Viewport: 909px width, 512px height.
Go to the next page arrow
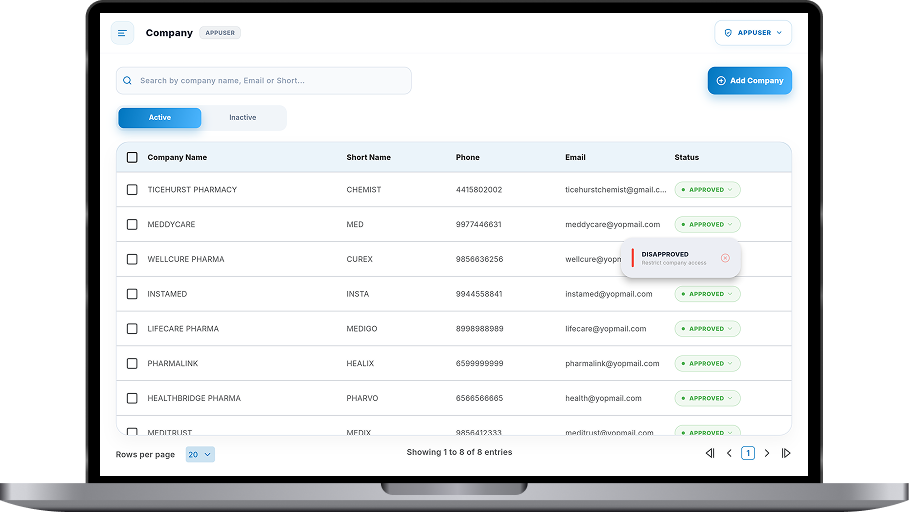click(x=767, y=453)
